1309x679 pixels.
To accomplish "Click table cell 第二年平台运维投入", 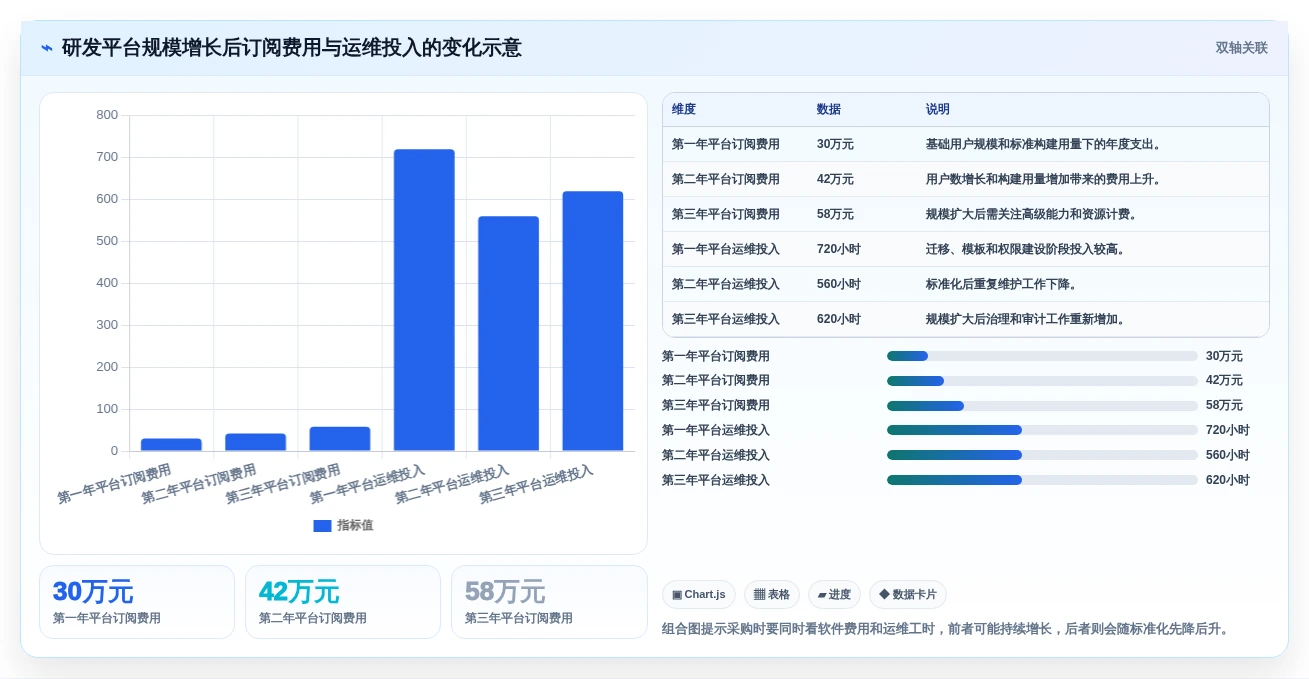I will click(x=726, y=284).
